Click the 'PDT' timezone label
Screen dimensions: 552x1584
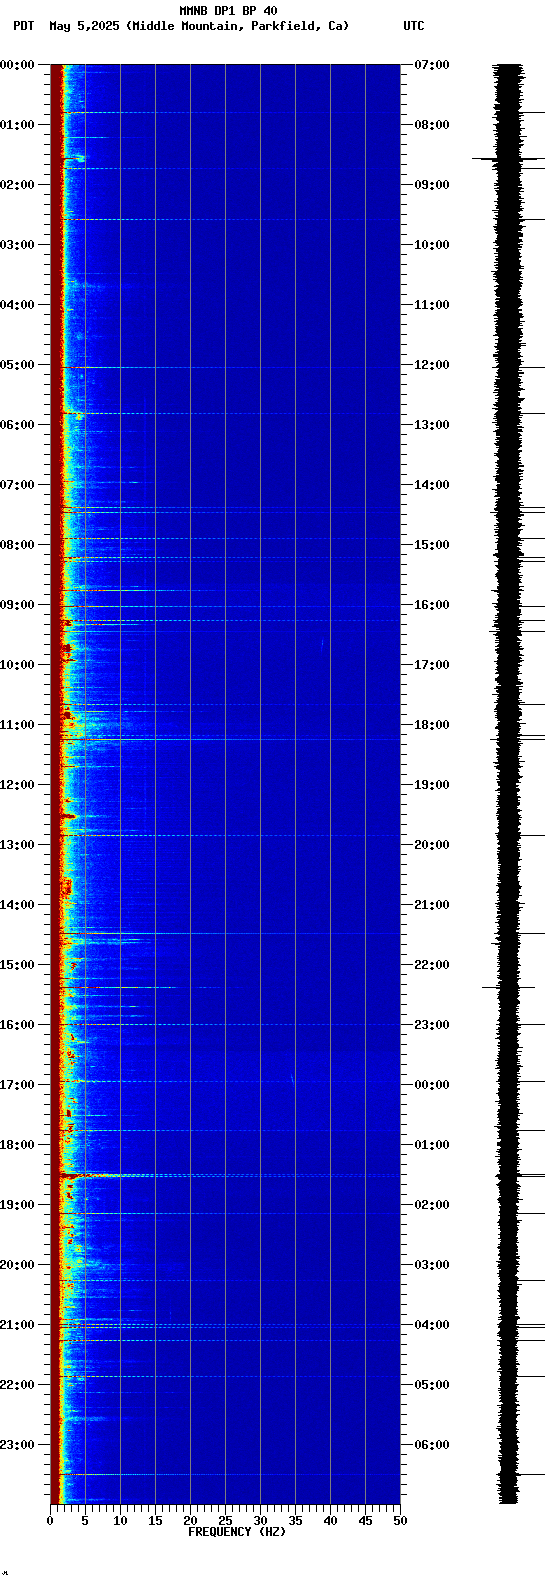click(x=23, y=26)
